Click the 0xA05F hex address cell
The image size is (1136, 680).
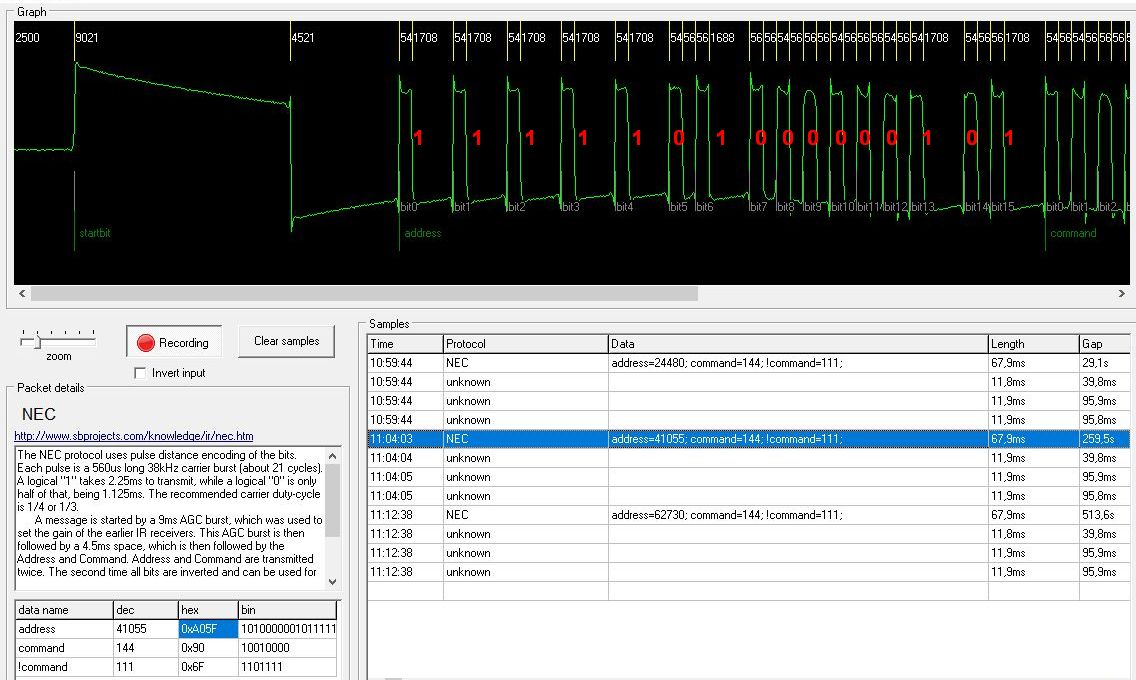click(x=206, y=629)
